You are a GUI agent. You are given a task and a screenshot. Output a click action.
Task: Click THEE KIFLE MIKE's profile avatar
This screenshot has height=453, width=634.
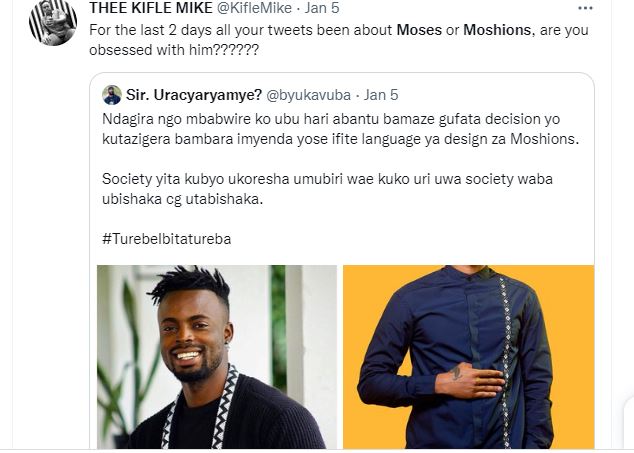click(x=53, y=22)
